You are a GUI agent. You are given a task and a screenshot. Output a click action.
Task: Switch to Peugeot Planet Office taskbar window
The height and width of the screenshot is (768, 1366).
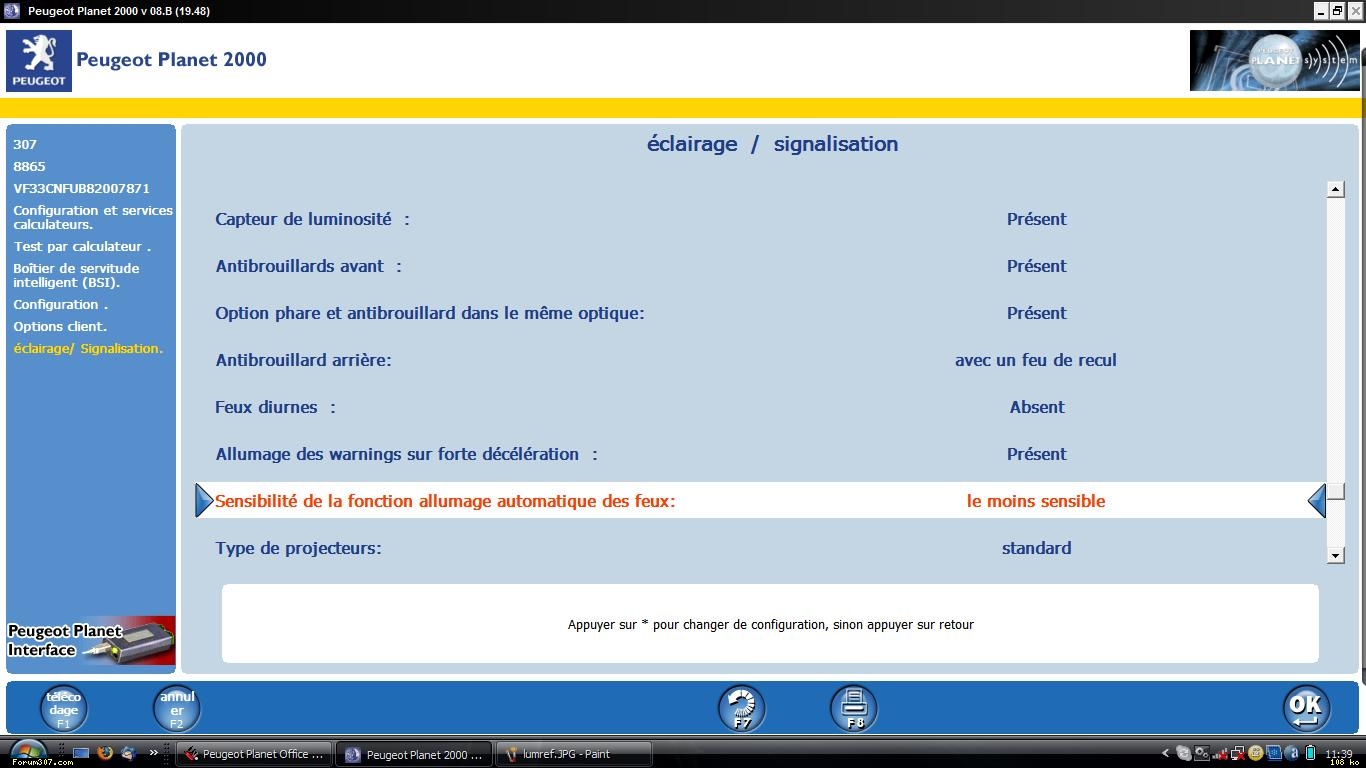(254, 754)
